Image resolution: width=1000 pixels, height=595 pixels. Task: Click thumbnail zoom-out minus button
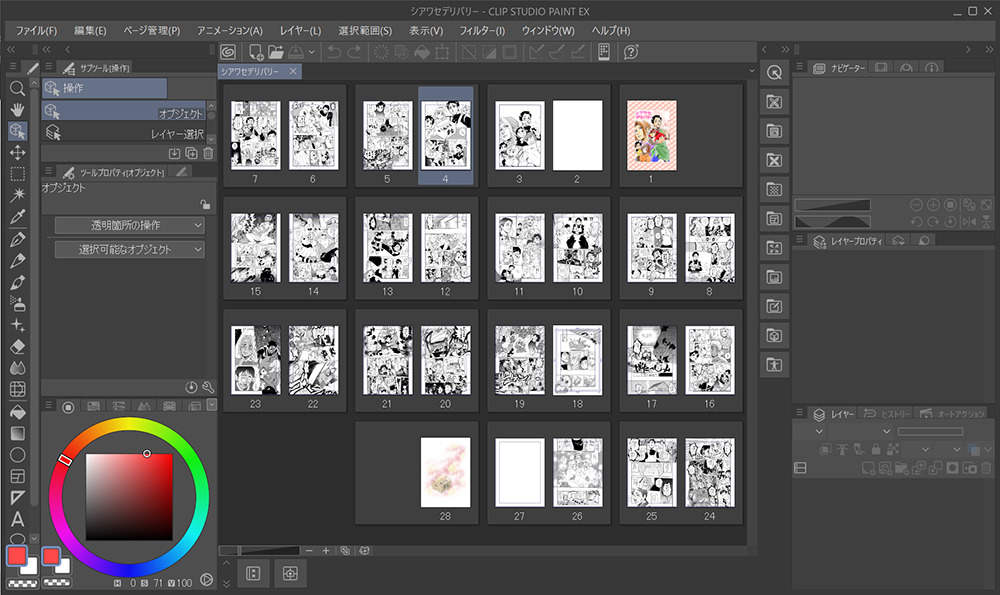pos(309,550)
